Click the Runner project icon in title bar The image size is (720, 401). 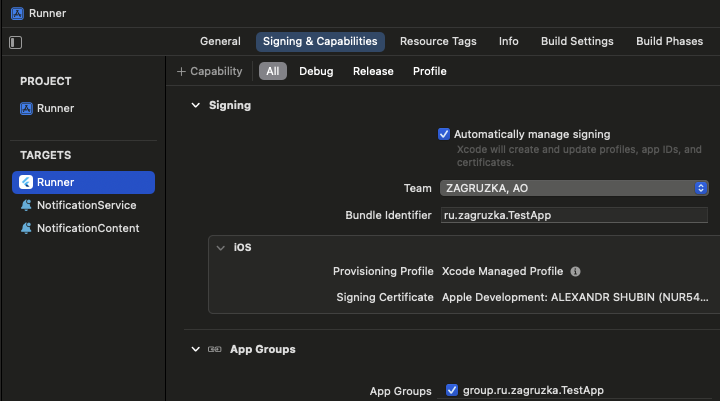click(x=17, y=13)
